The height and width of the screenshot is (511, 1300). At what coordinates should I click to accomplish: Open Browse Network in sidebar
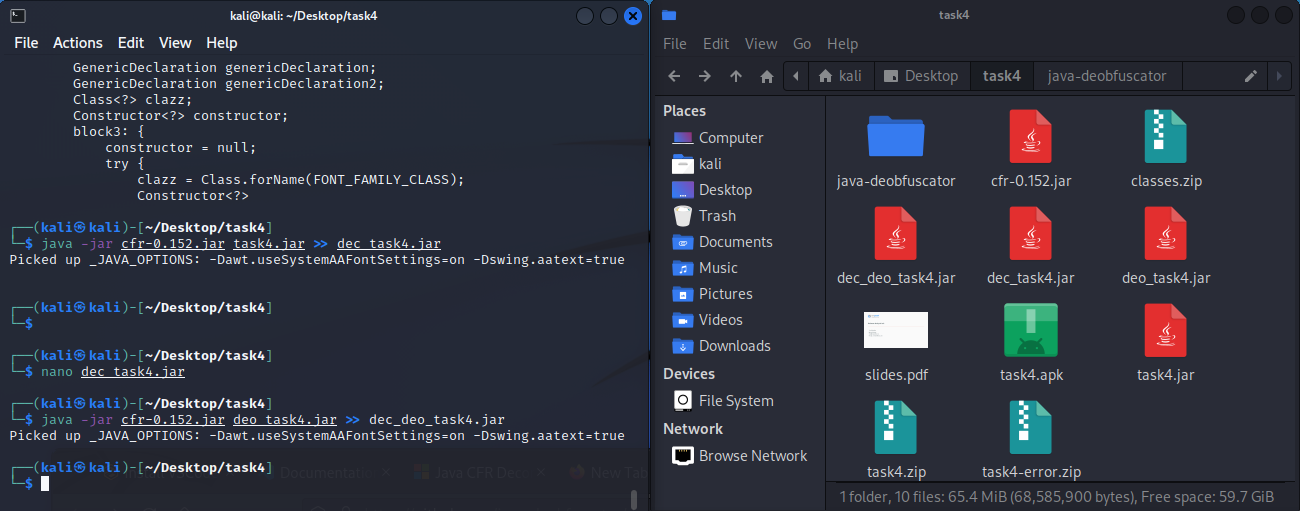coord(739,456)
